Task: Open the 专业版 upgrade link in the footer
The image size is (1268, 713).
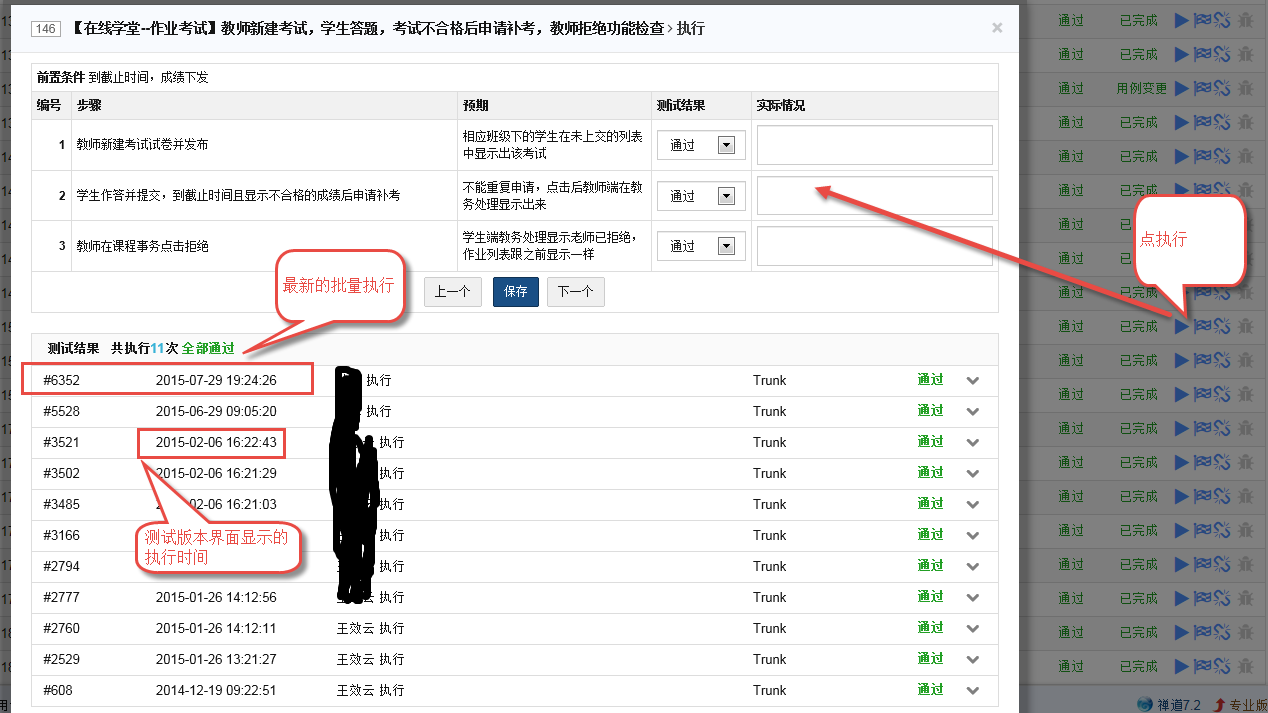Action: click(1238, 704)
